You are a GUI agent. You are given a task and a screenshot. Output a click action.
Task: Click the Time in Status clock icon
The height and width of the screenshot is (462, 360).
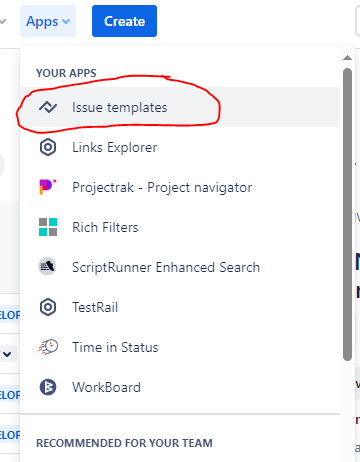coord(48,347)
